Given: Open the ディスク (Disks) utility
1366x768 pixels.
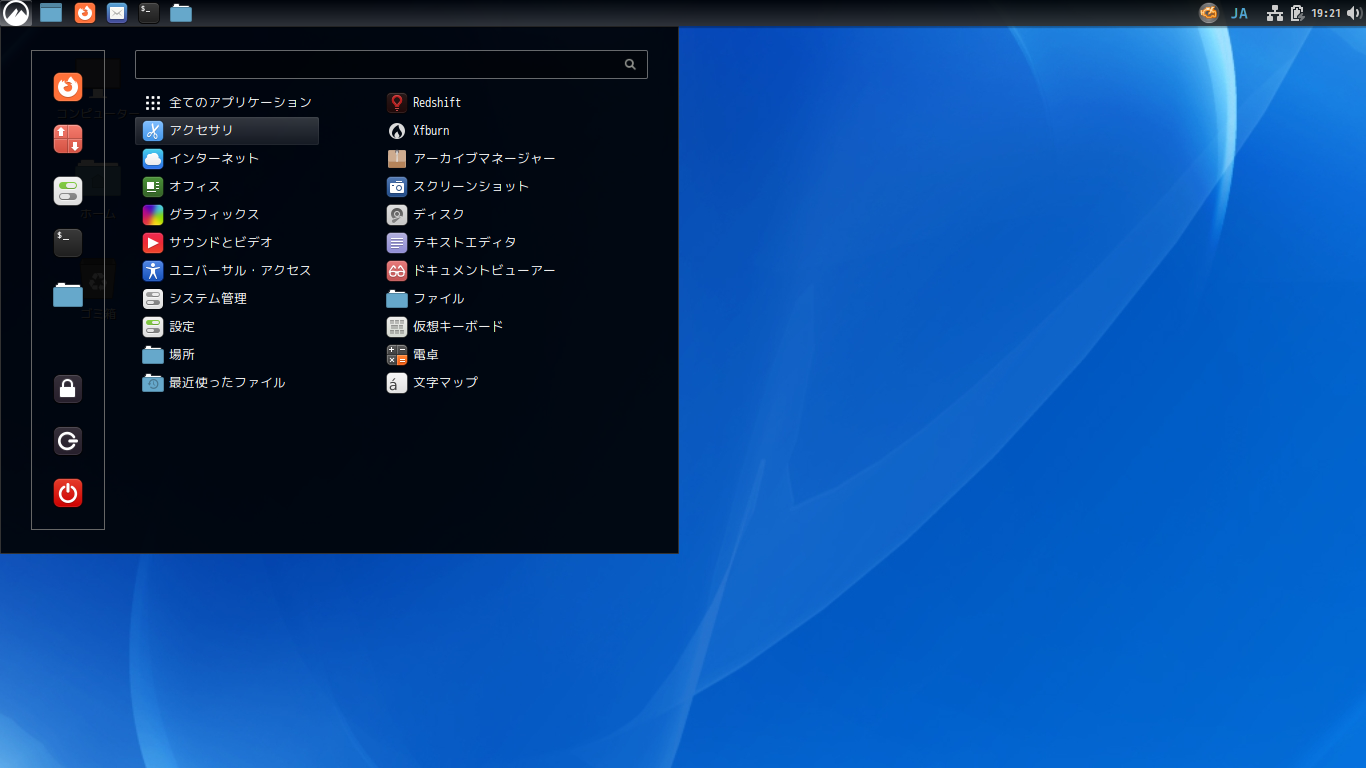Looking at the screenshot, I should 437,214.
